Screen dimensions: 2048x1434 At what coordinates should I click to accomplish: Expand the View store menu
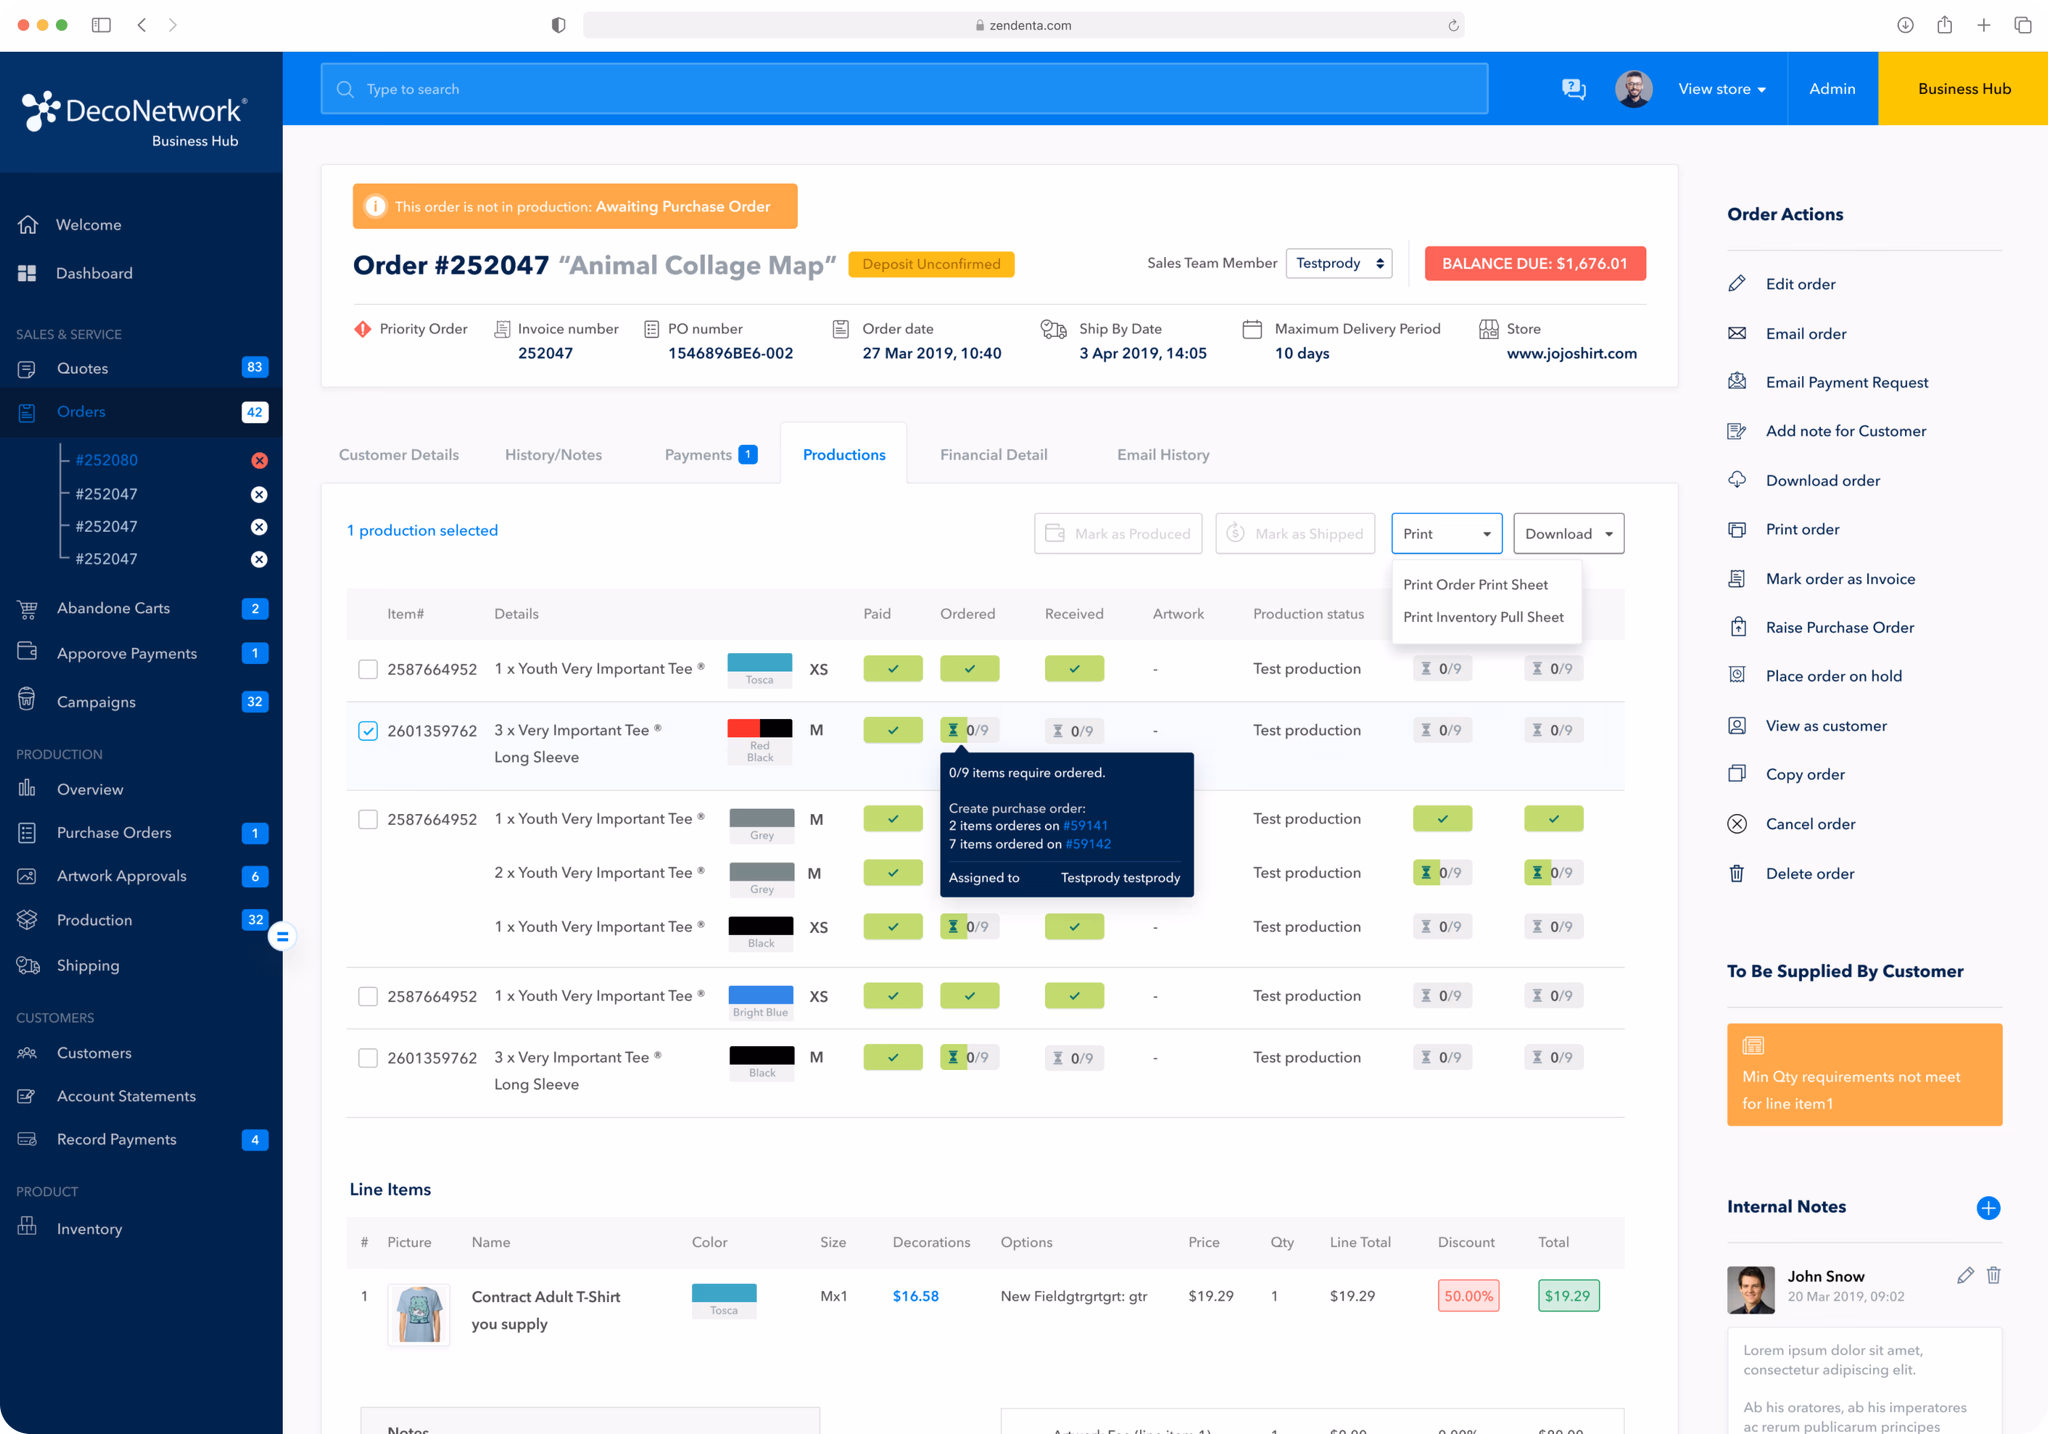pos(1721,89)
